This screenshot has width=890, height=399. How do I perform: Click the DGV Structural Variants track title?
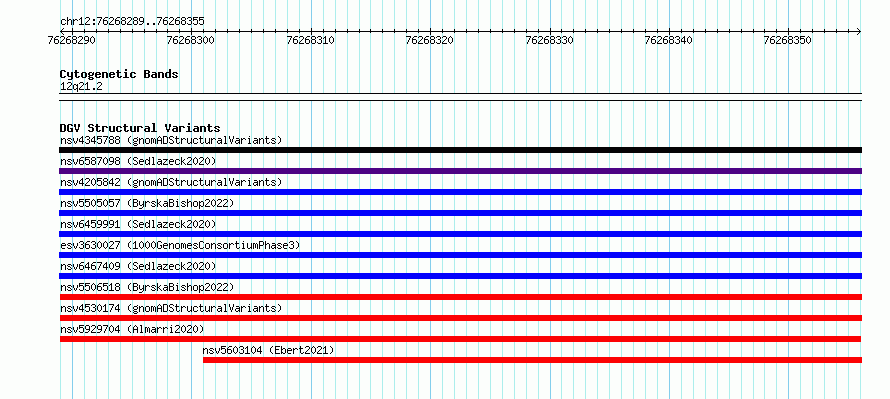(x=140, y=128)
